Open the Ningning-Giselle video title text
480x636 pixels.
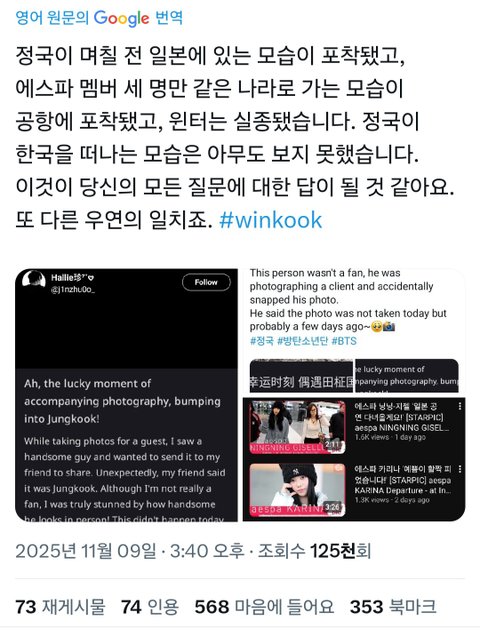(402, 417)
